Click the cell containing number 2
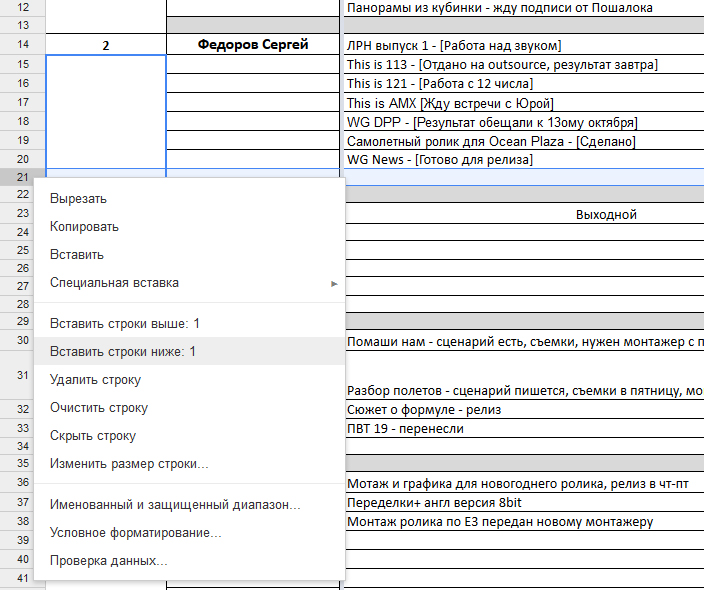The height and width of the screenshot is (590, 704). pos(106,44)
